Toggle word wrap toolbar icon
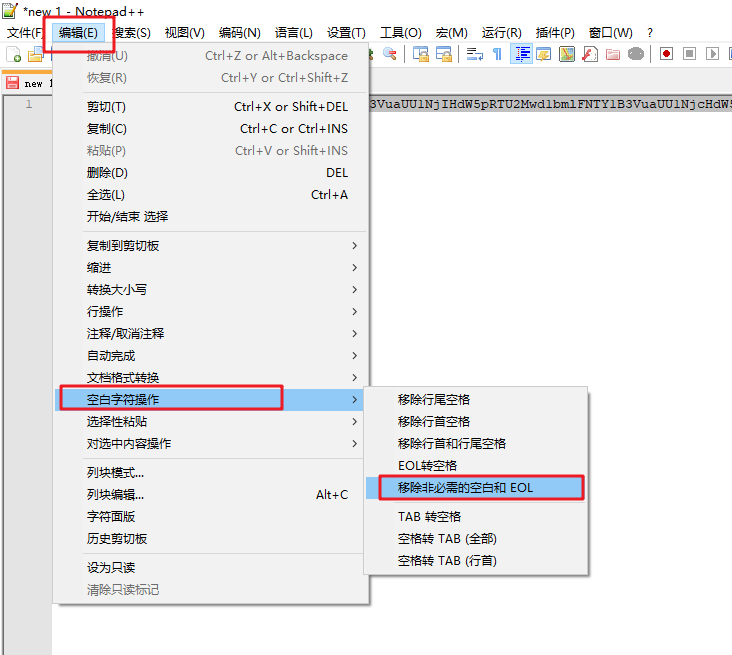The image size is (732, 655). 475,54
